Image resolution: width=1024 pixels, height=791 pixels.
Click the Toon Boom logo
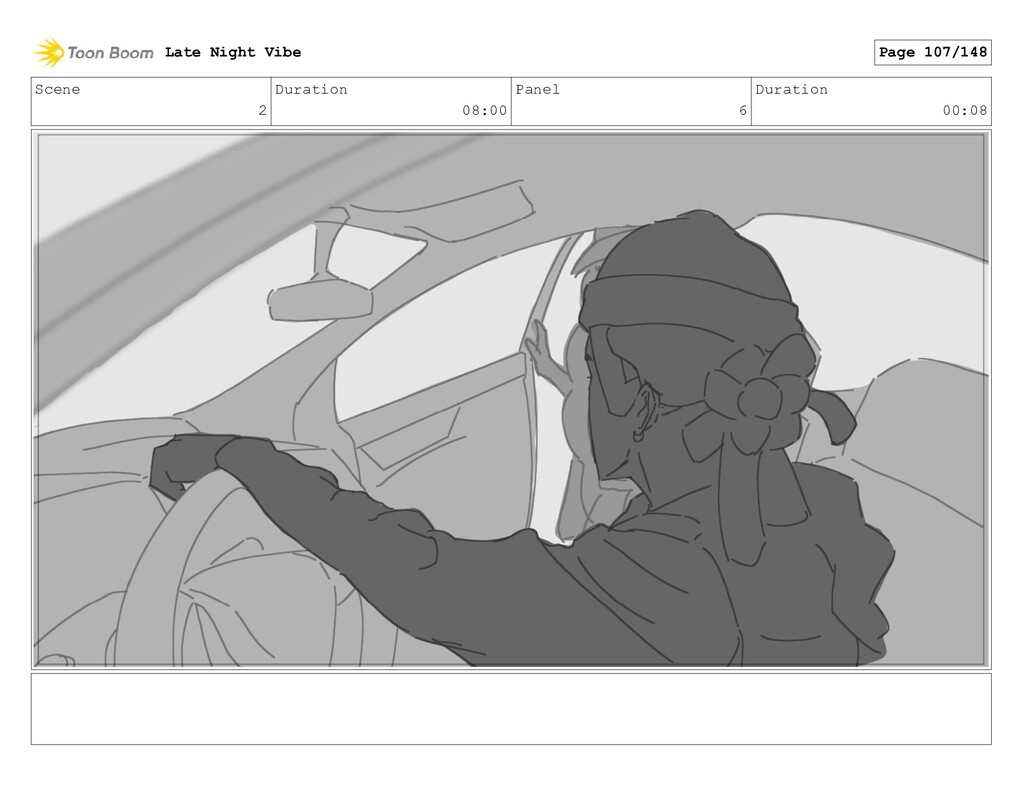(94, 52)
